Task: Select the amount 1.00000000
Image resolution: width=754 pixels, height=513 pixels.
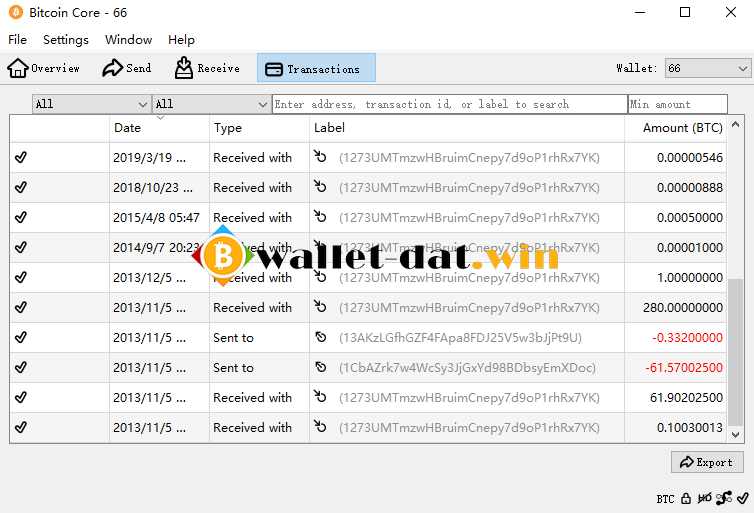Action: pyautogui.click(x=690, y=278)
